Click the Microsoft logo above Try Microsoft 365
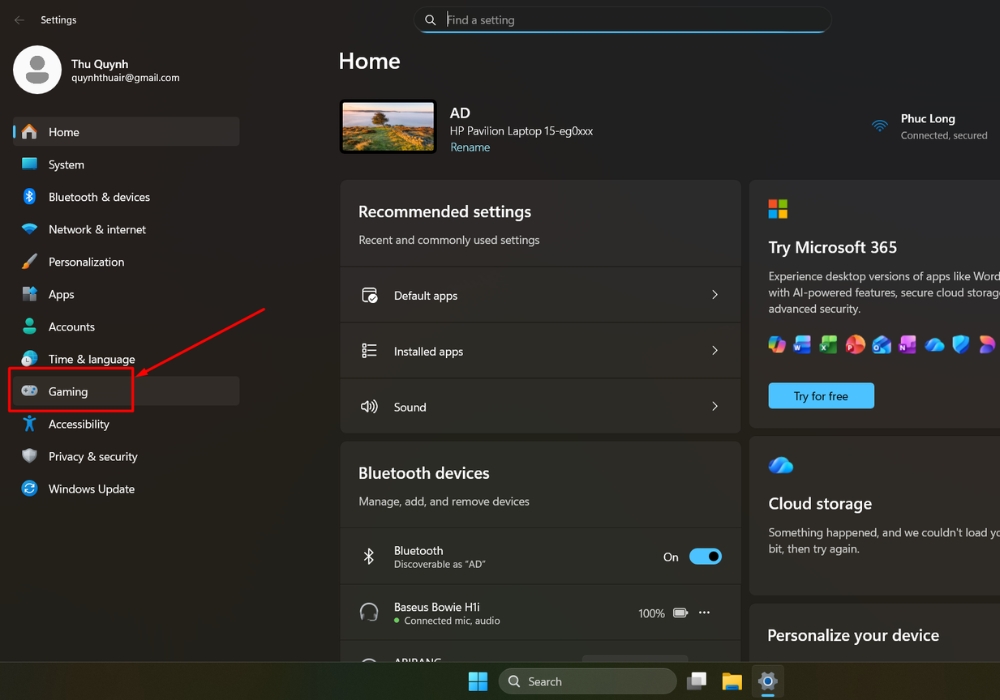This screenshot has width=1000, height=700. 777,208
